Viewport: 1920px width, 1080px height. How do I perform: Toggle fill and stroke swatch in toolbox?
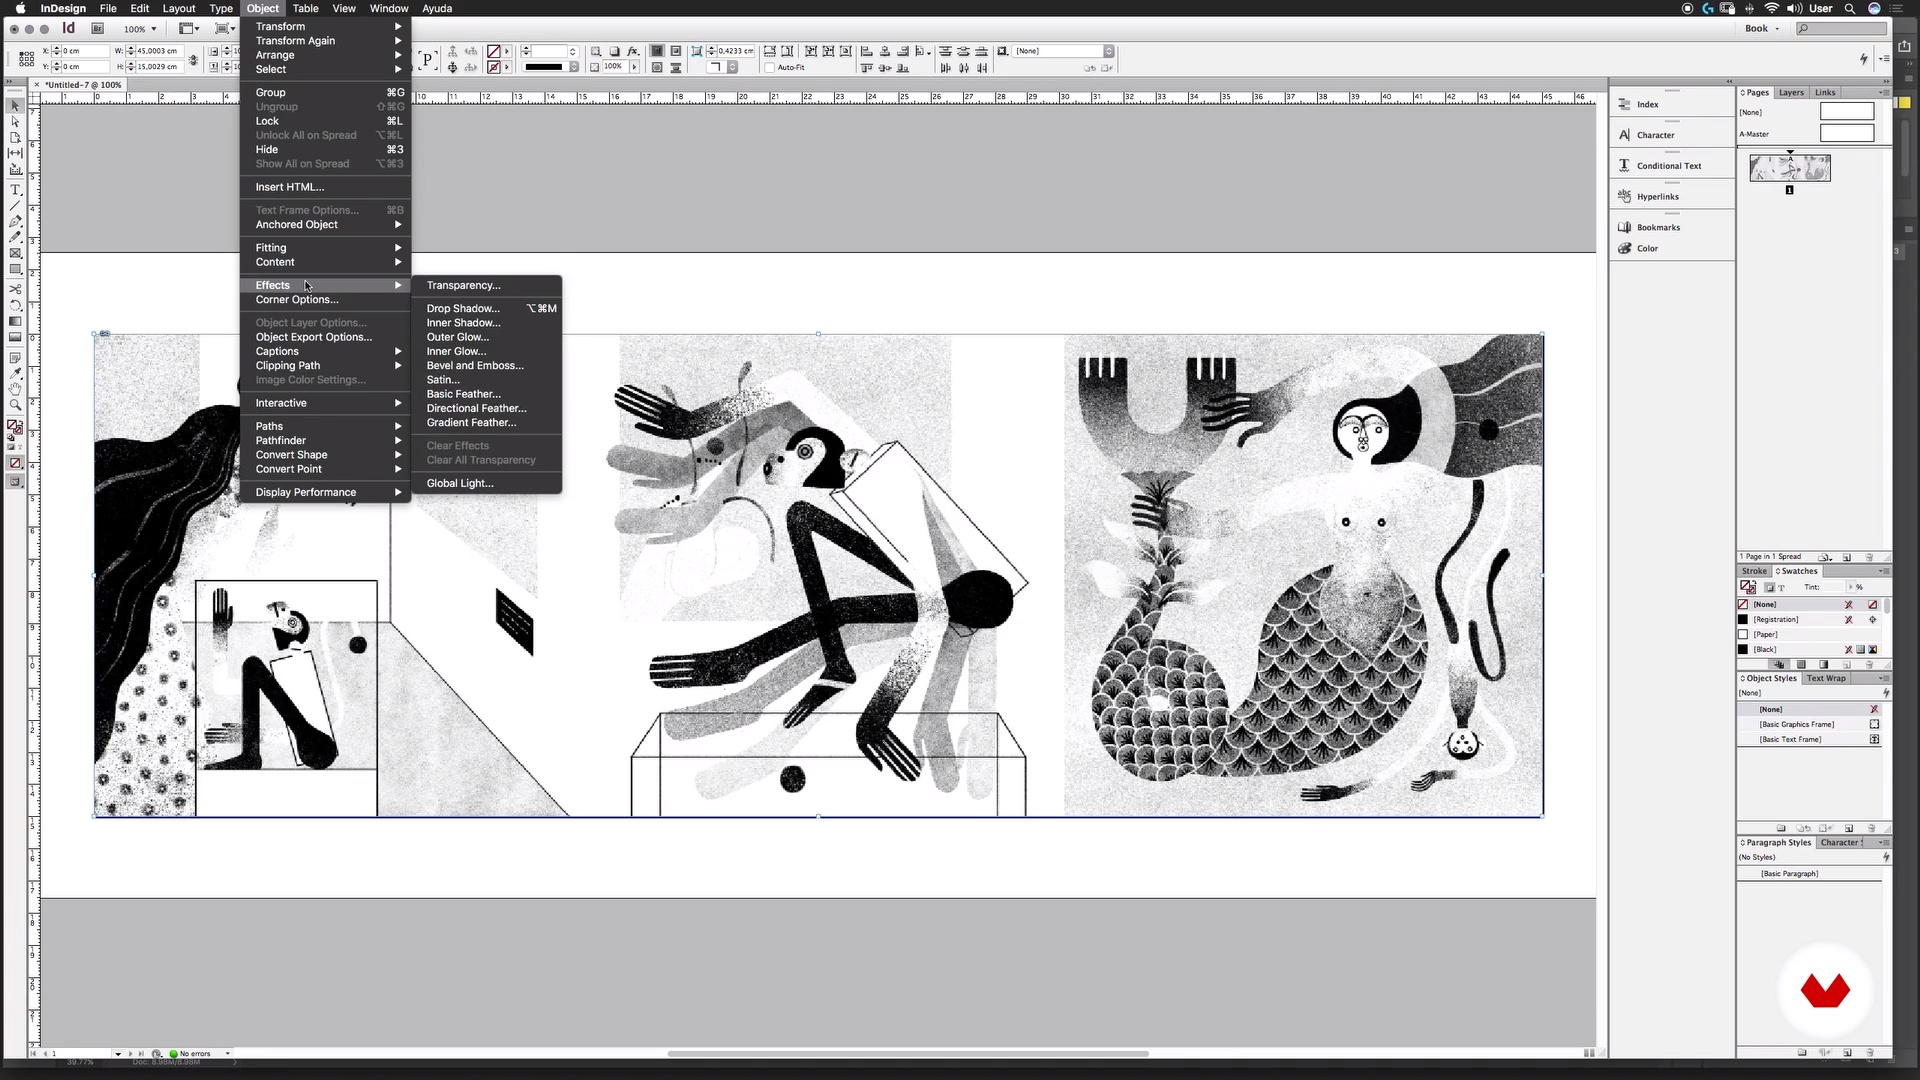pos(15,427)
